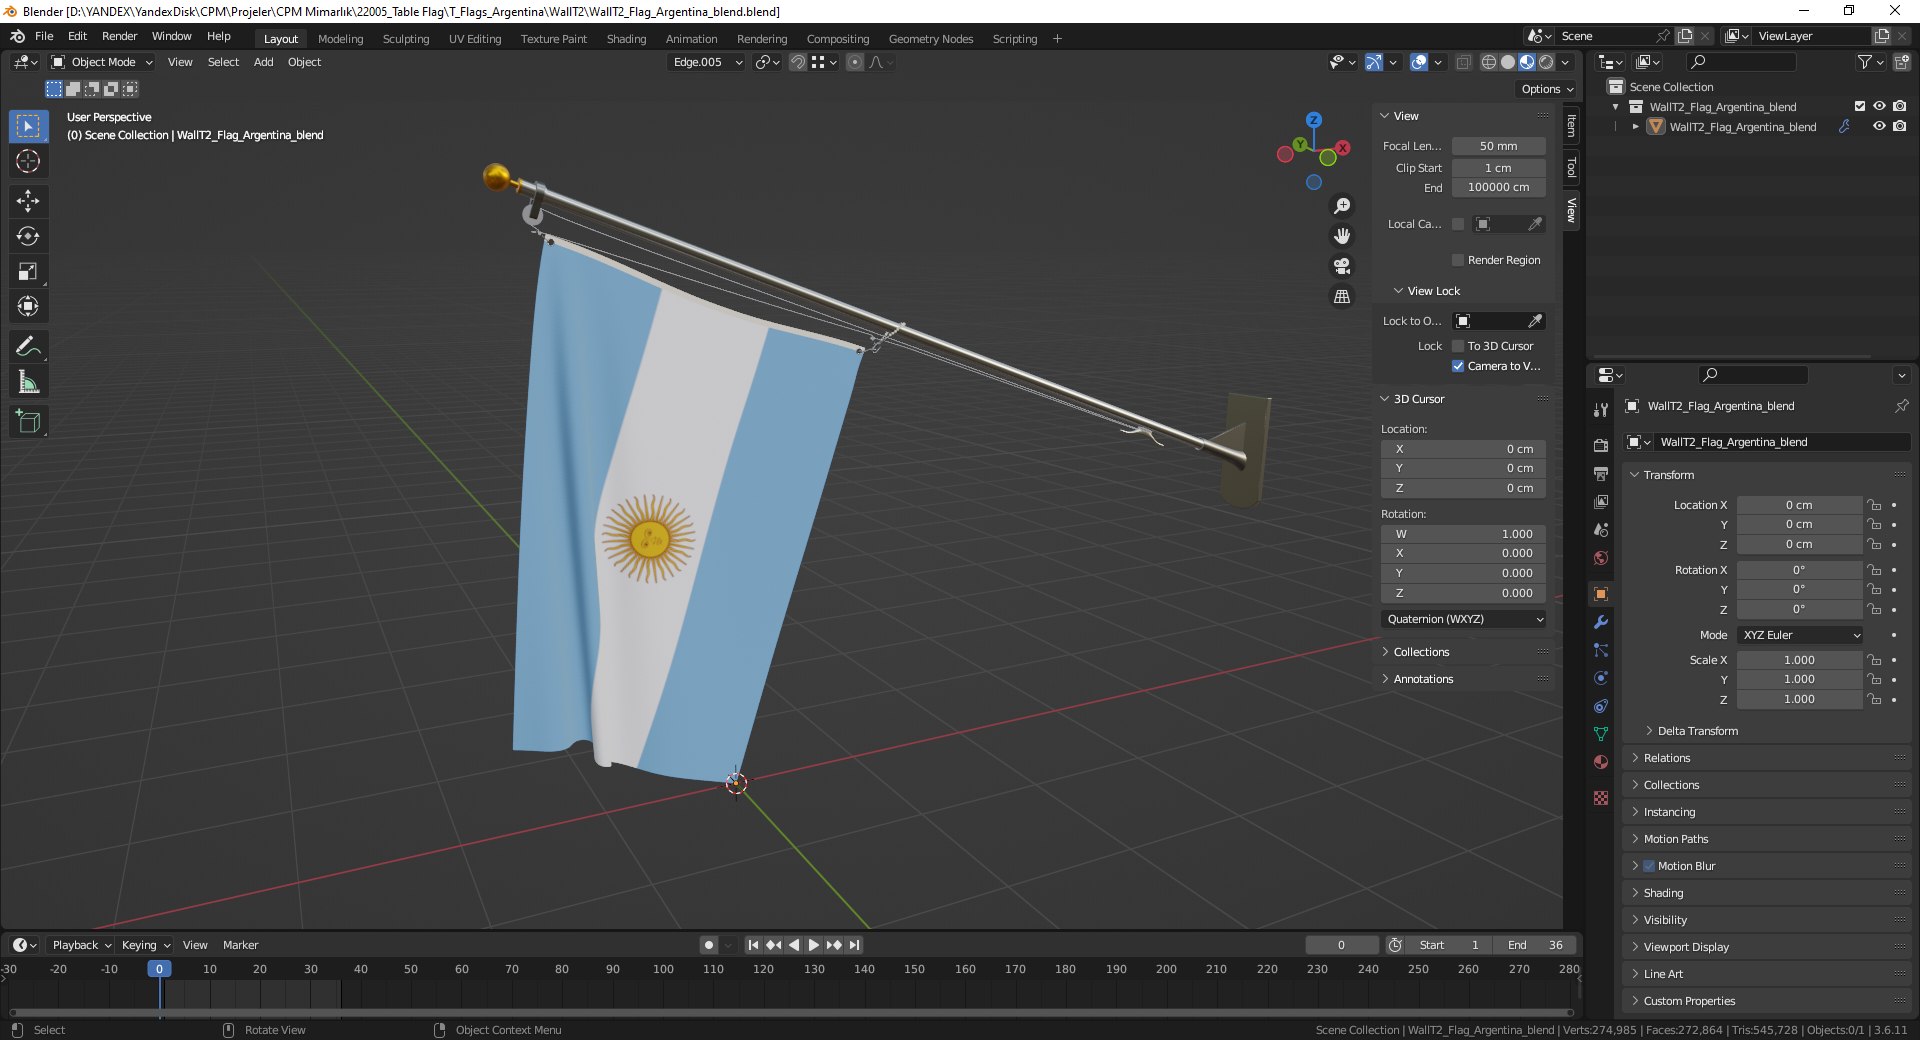Choose the Rotate tool

tap(28, 236)
